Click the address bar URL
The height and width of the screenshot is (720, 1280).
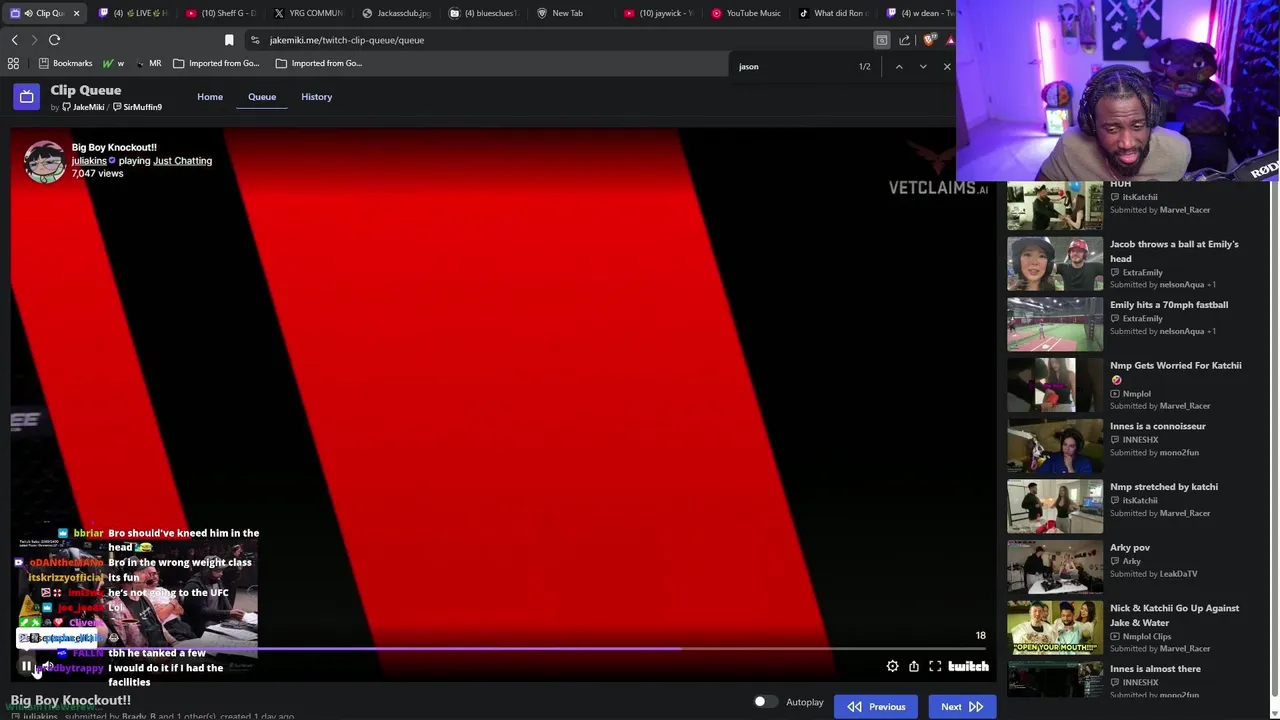(x=347, y=40)
